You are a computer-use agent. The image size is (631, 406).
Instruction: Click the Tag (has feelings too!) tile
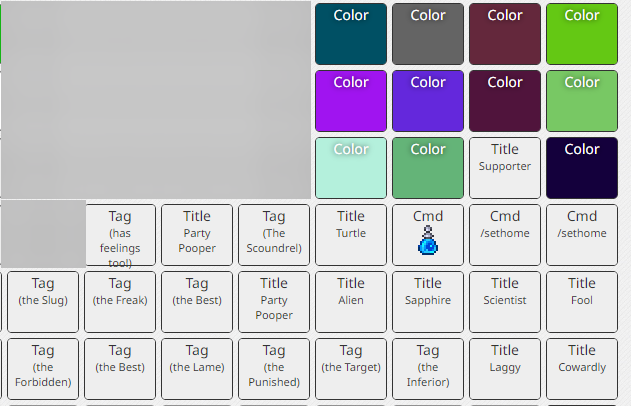point(121,235)
